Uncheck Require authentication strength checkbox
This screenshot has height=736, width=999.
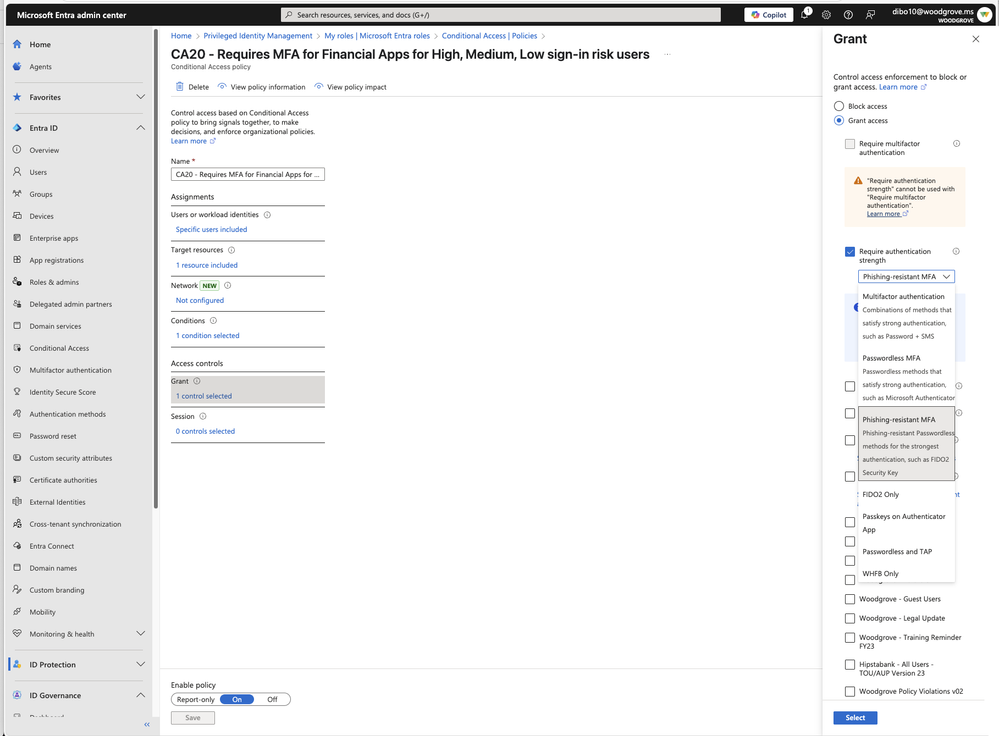coord(850,252)
